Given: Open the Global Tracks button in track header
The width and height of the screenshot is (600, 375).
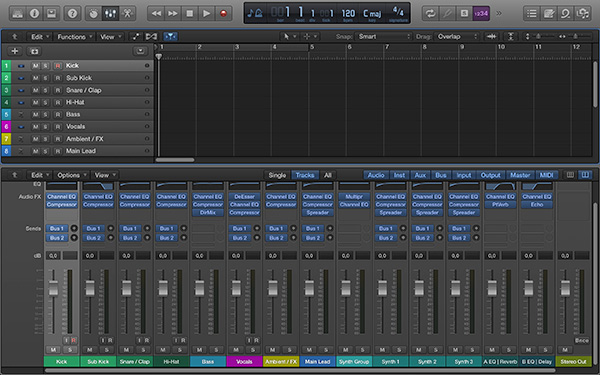Looking at the screenshot, I should 140,51.
